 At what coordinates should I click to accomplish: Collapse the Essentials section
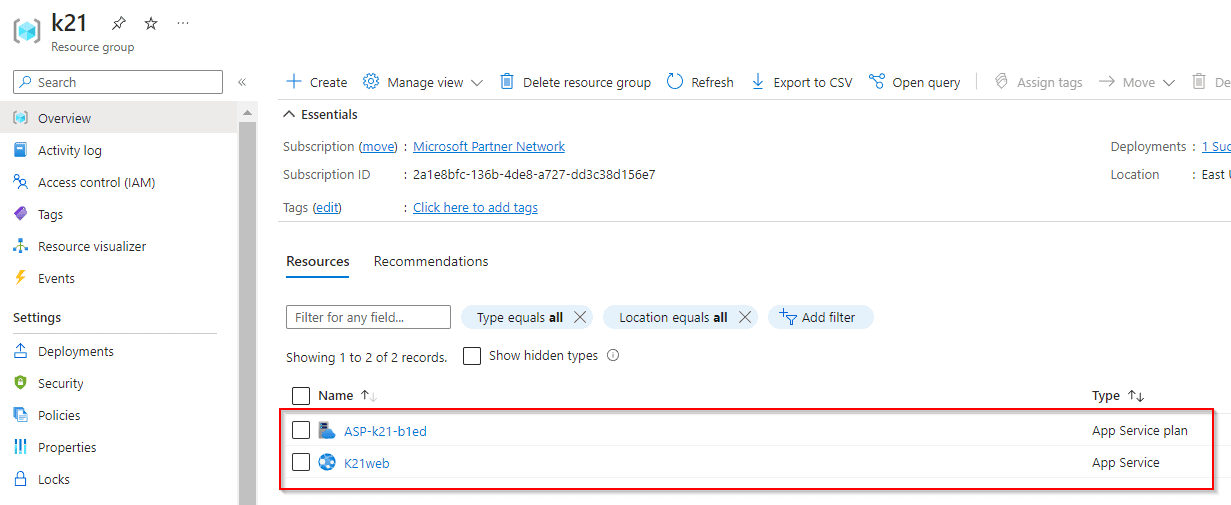[x=290, y=114]
